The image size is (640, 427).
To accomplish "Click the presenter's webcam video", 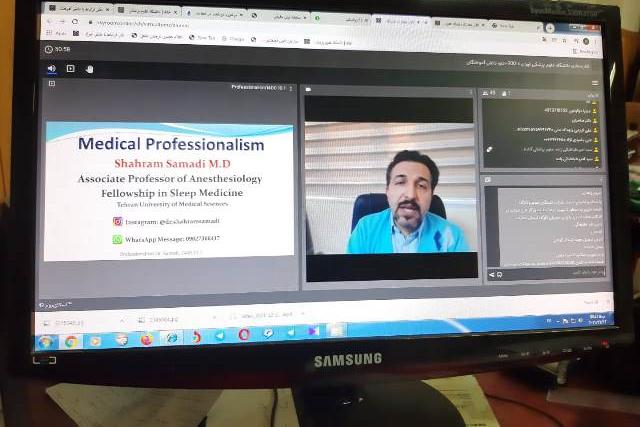I will tap(390, 188).
